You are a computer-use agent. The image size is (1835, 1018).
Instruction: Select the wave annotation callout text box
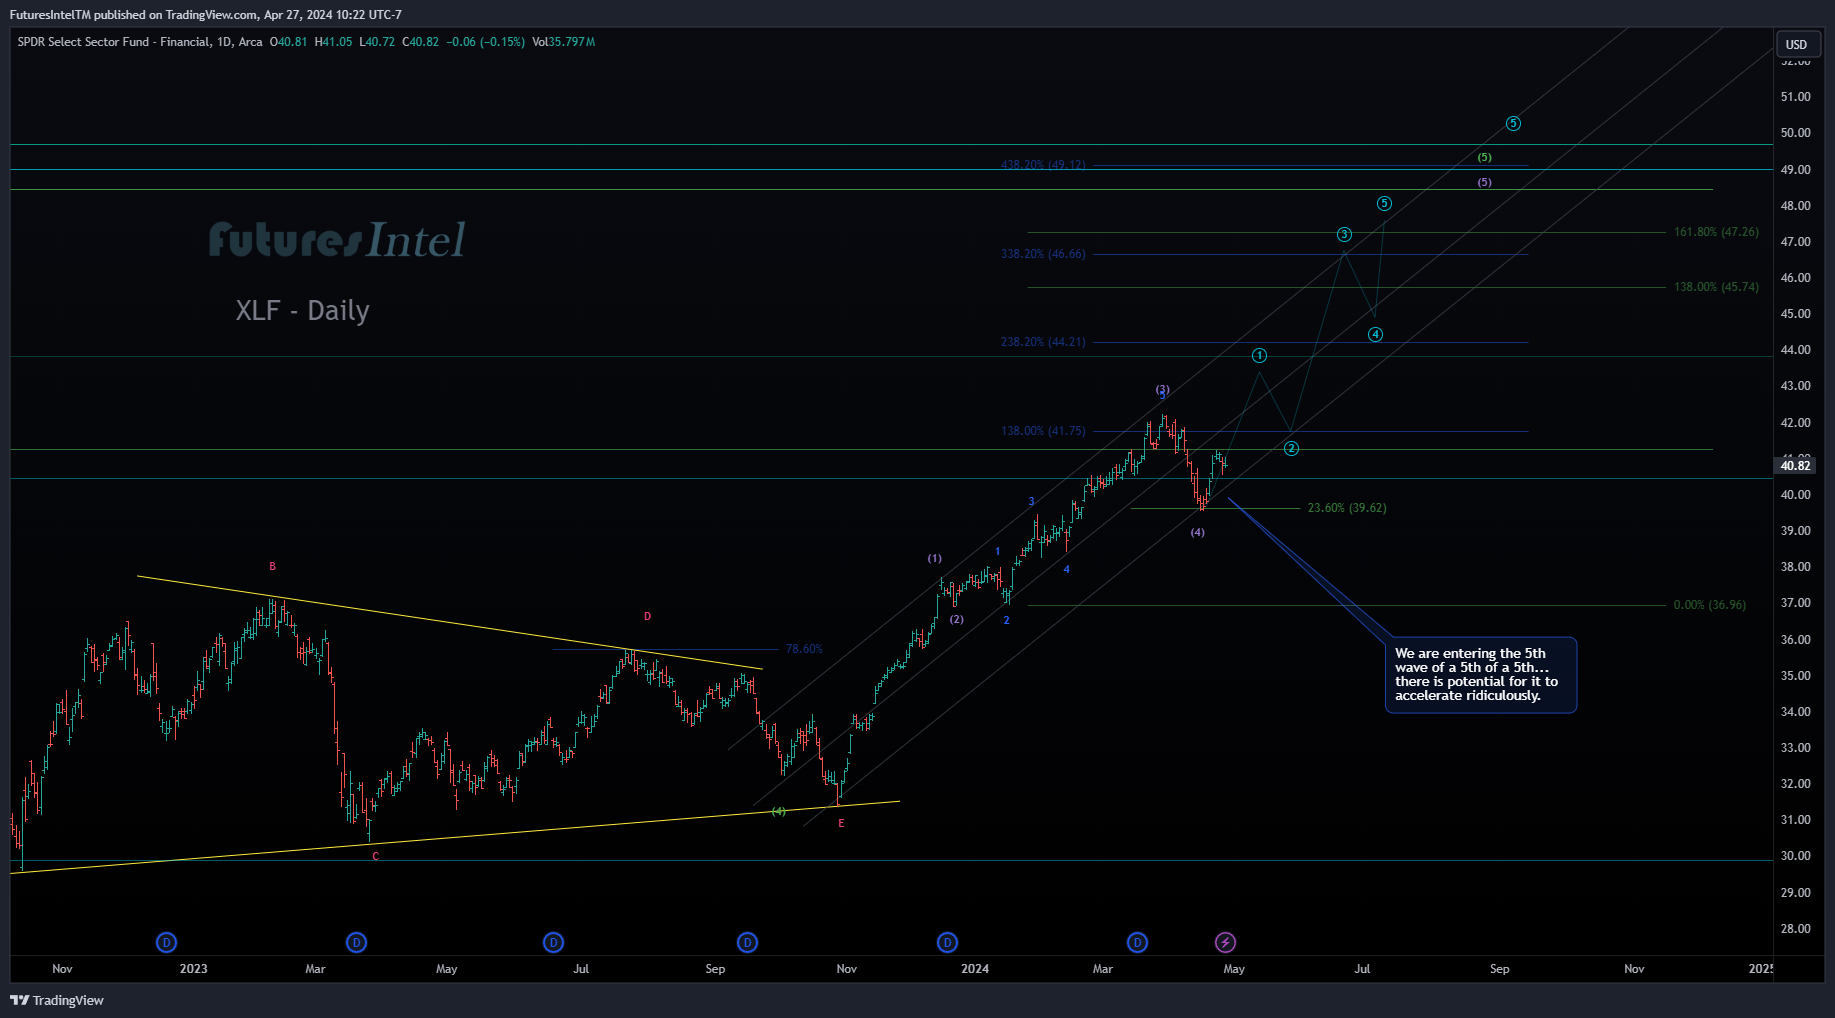coord(1481,675)
